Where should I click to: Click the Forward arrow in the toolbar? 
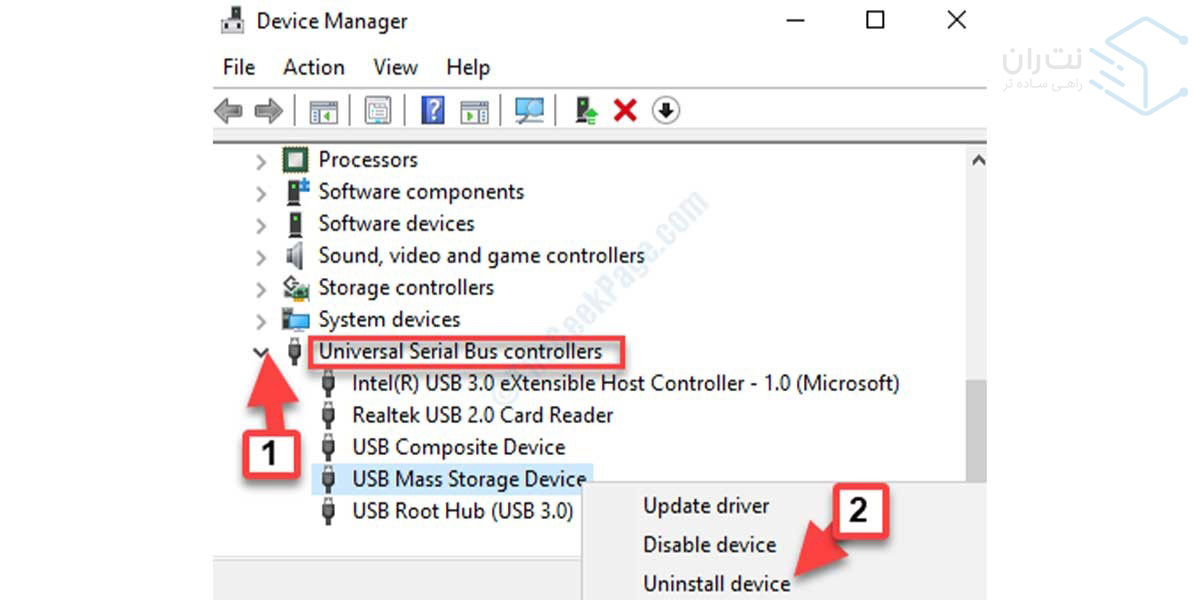268,111
